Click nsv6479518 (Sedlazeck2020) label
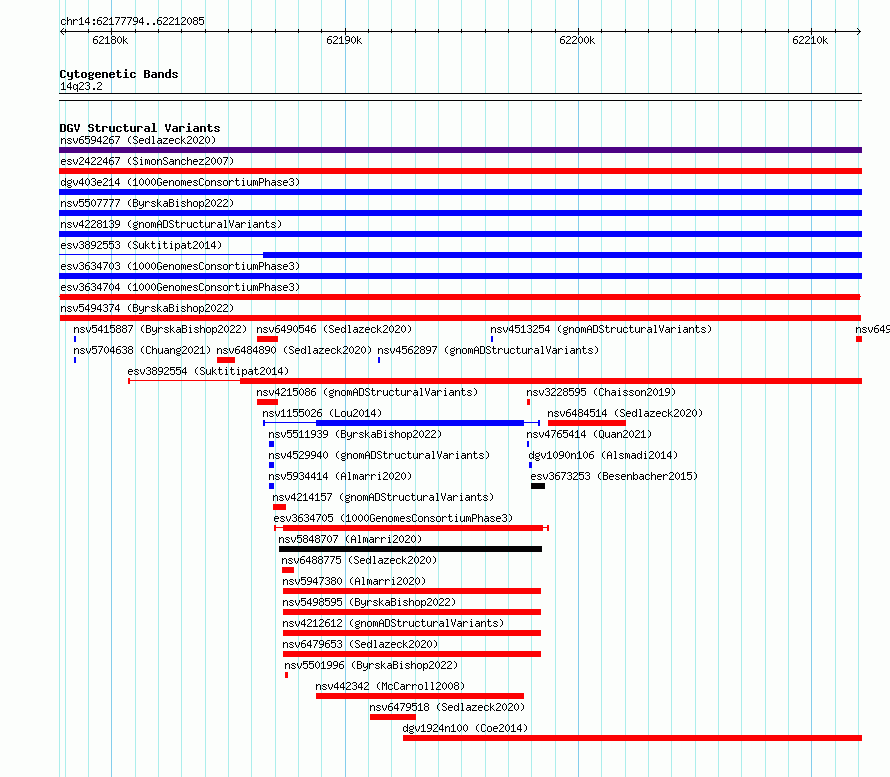The image size is (890, 777). point(447,707)
